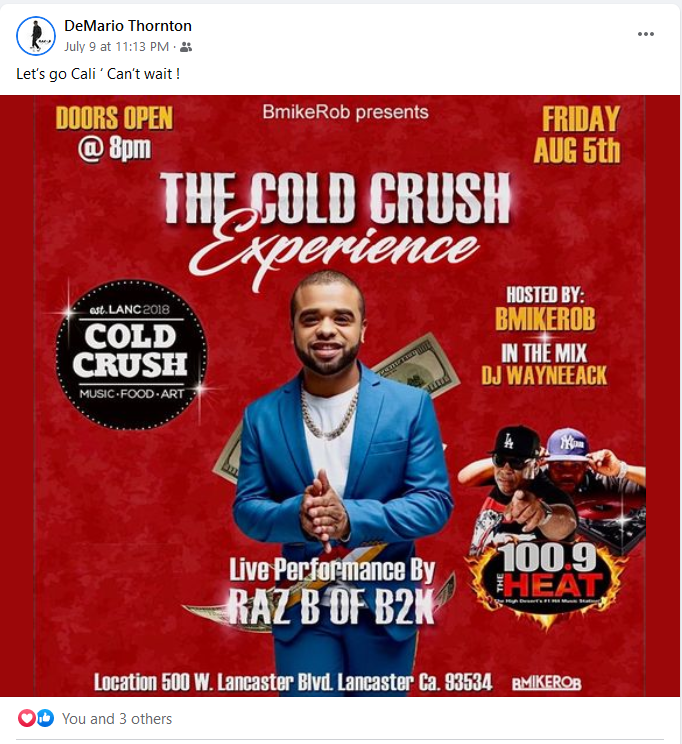The image size is (682, 744).
Task: Open the "You and 3 others" reactions list
Action: [117, 719]
